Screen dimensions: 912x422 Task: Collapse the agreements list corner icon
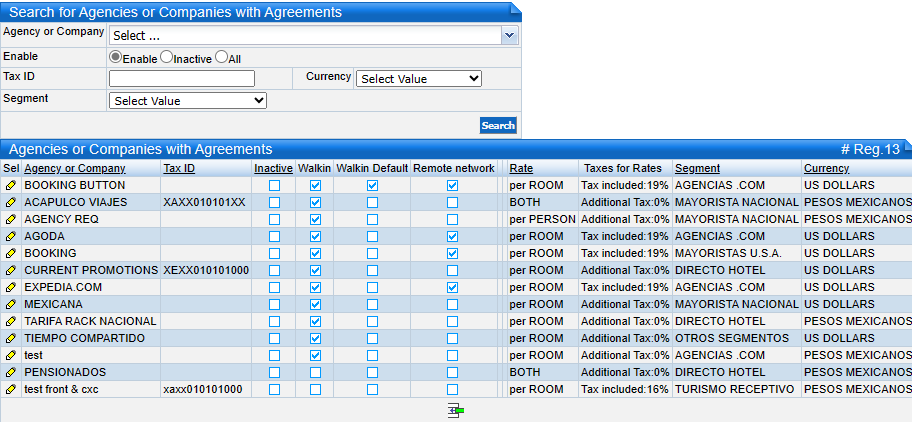pos(907,145)
